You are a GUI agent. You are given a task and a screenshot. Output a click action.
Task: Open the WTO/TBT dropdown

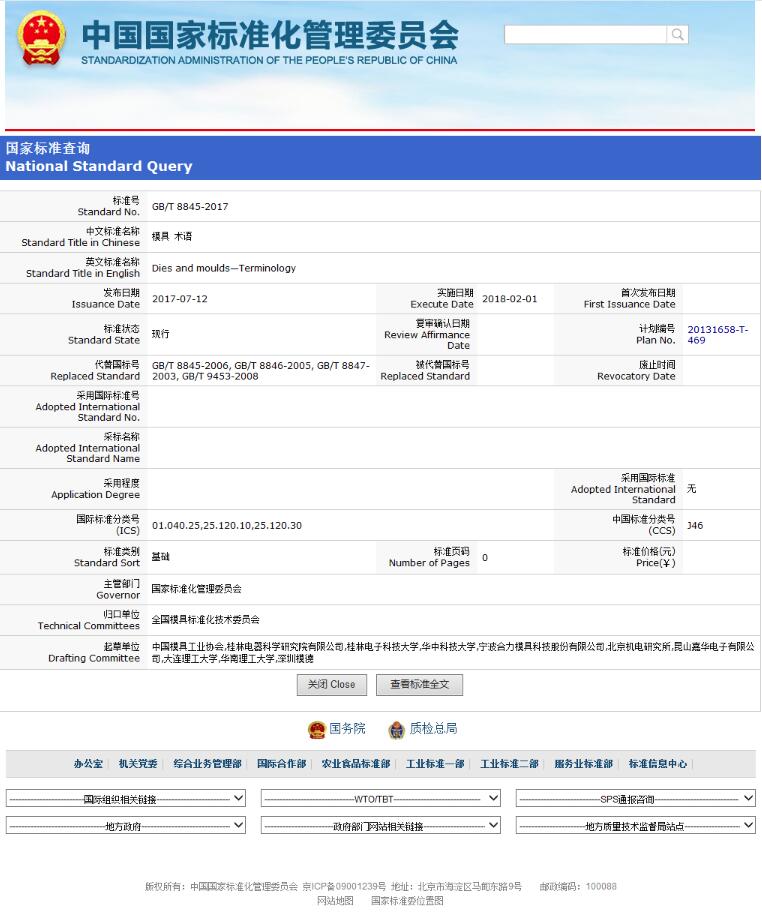(381, 799)
